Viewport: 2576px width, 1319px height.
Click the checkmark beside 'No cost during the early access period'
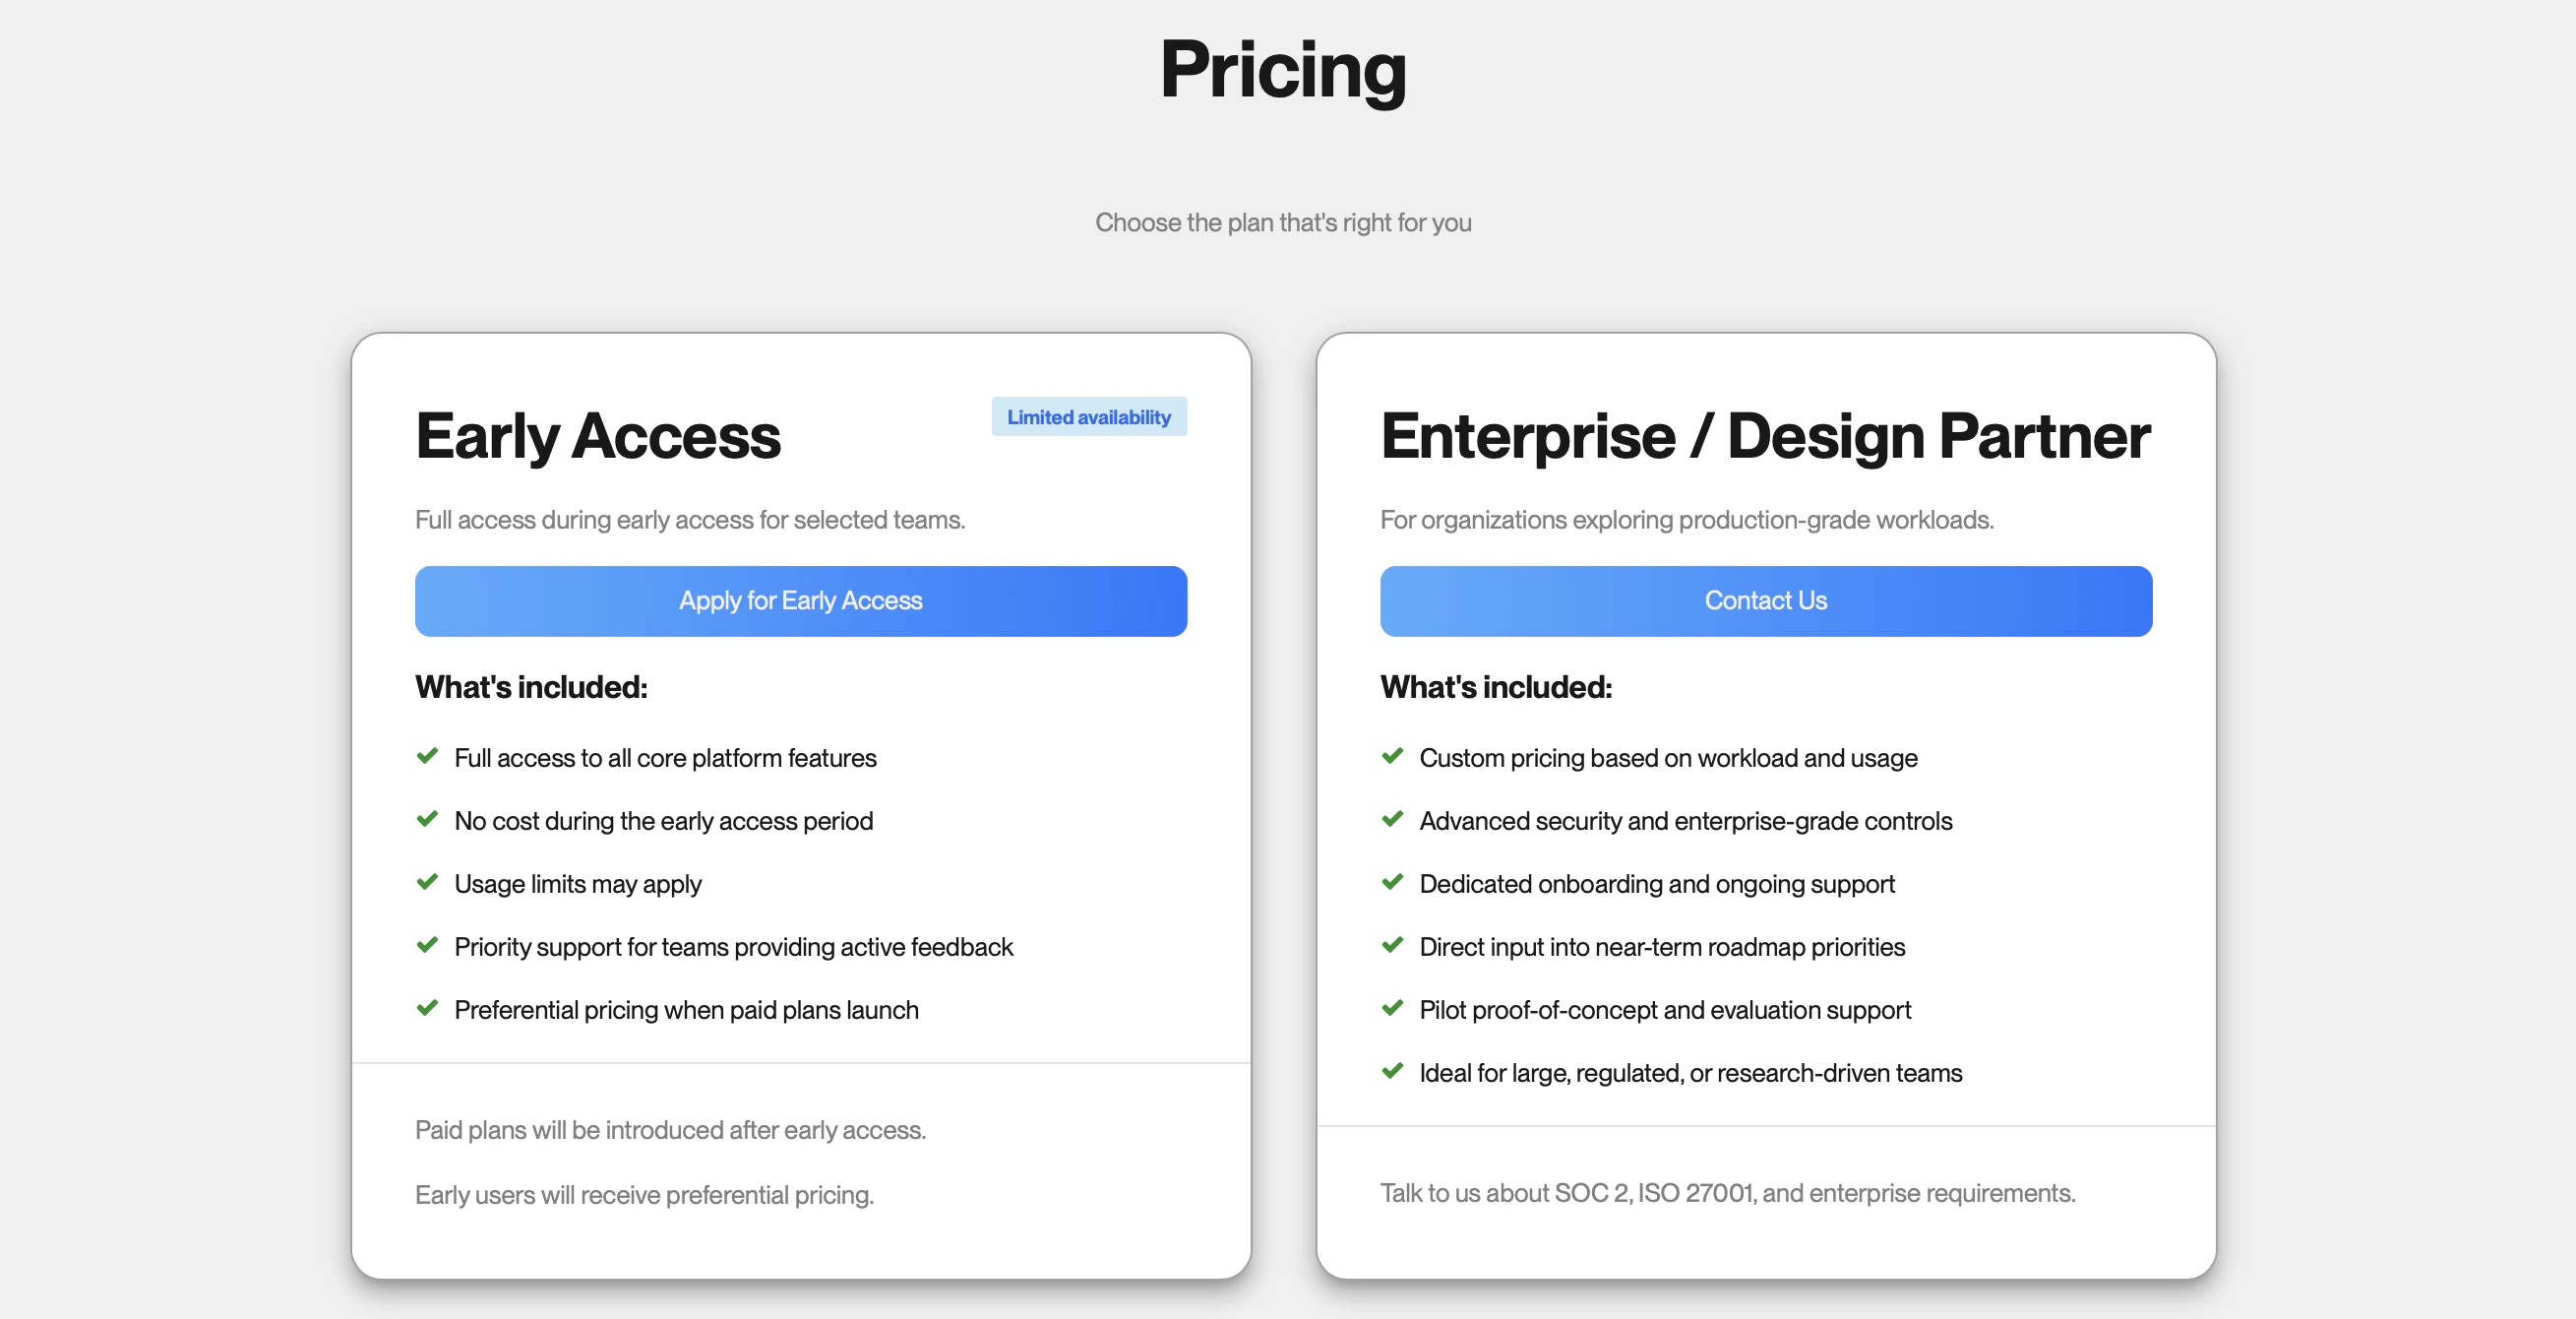[x=427, y=820]
